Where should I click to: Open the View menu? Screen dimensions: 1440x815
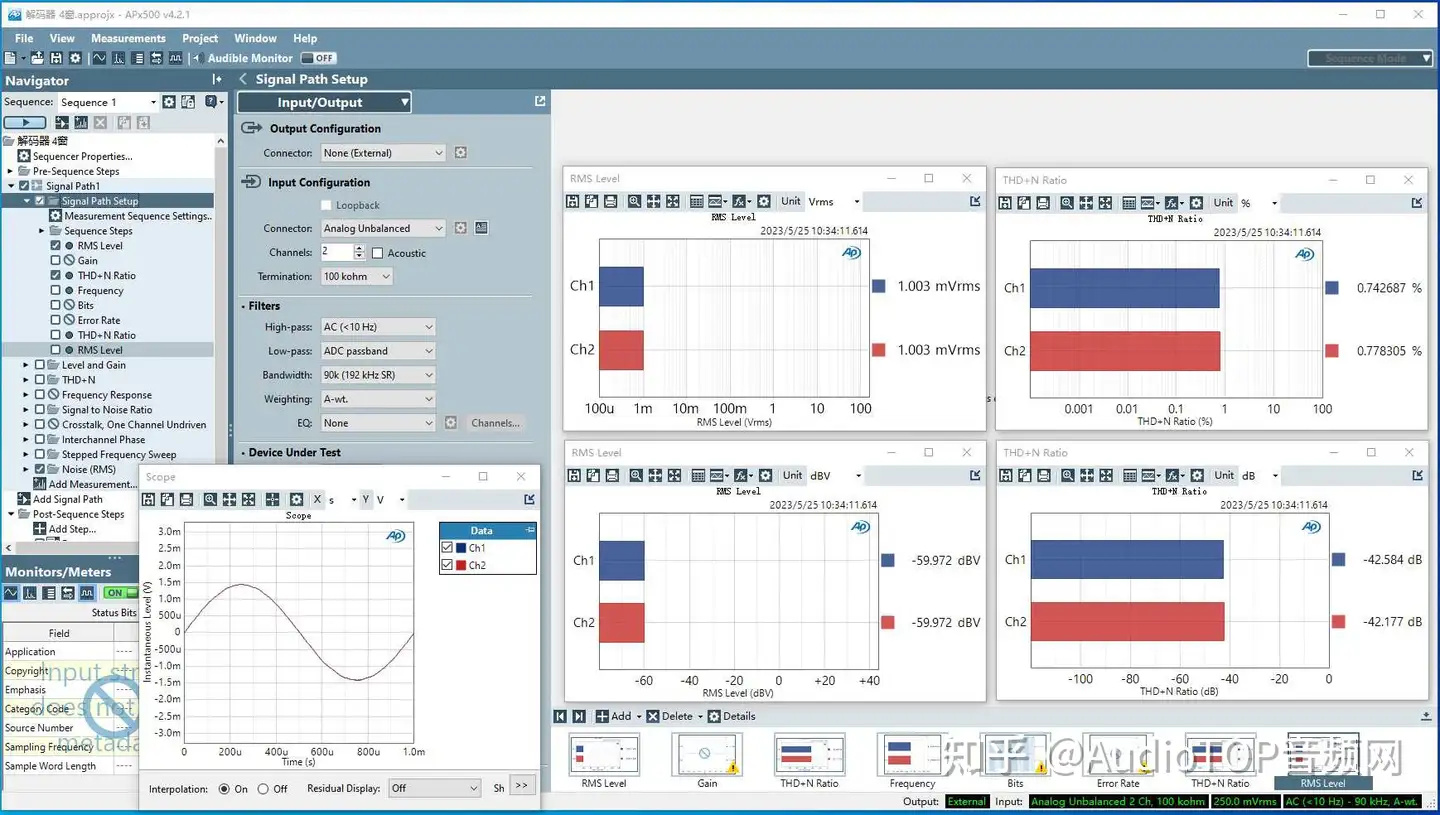coord(62,38)
